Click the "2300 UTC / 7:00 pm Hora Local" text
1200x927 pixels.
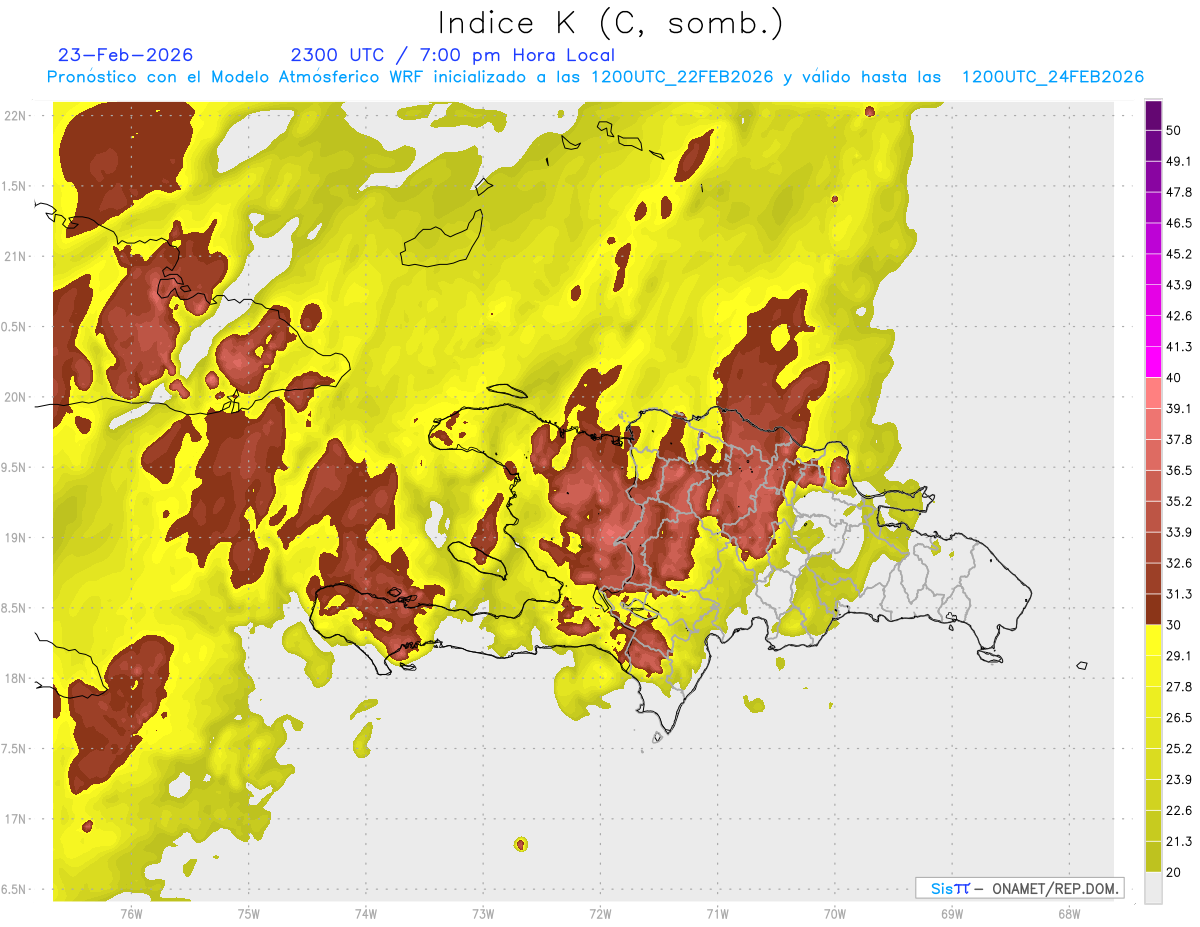453,55
